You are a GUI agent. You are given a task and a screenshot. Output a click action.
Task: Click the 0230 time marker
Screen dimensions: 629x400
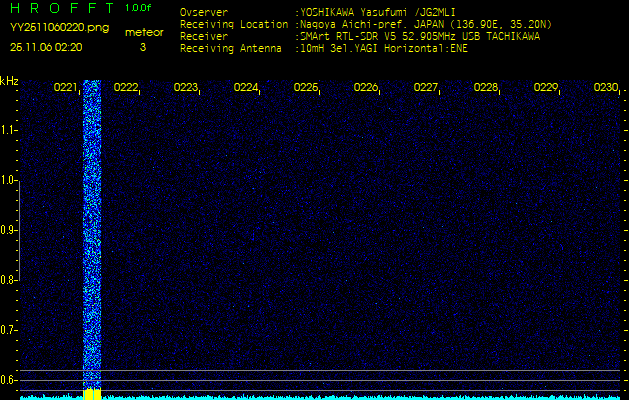605,88
